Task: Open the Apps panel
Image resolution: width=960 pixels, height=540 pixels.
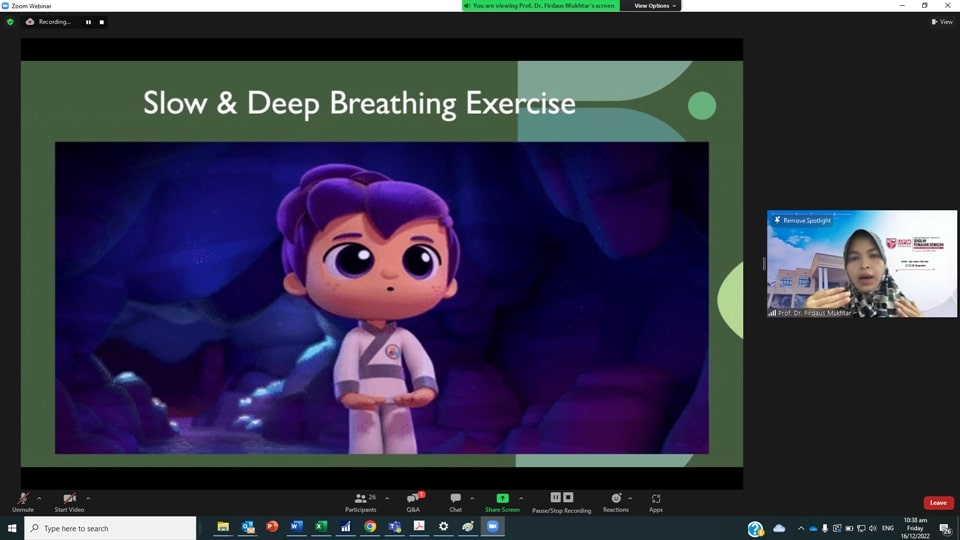Action: coord(656,501)
